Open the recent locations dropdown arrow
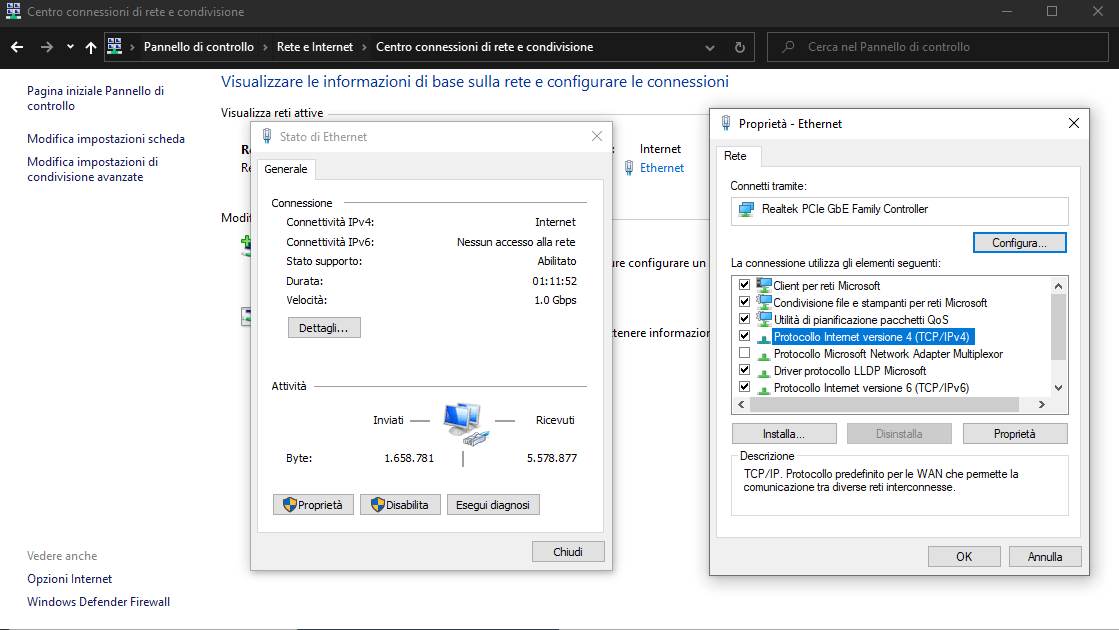The image size is (1119, 630). [x=70, y=47]
